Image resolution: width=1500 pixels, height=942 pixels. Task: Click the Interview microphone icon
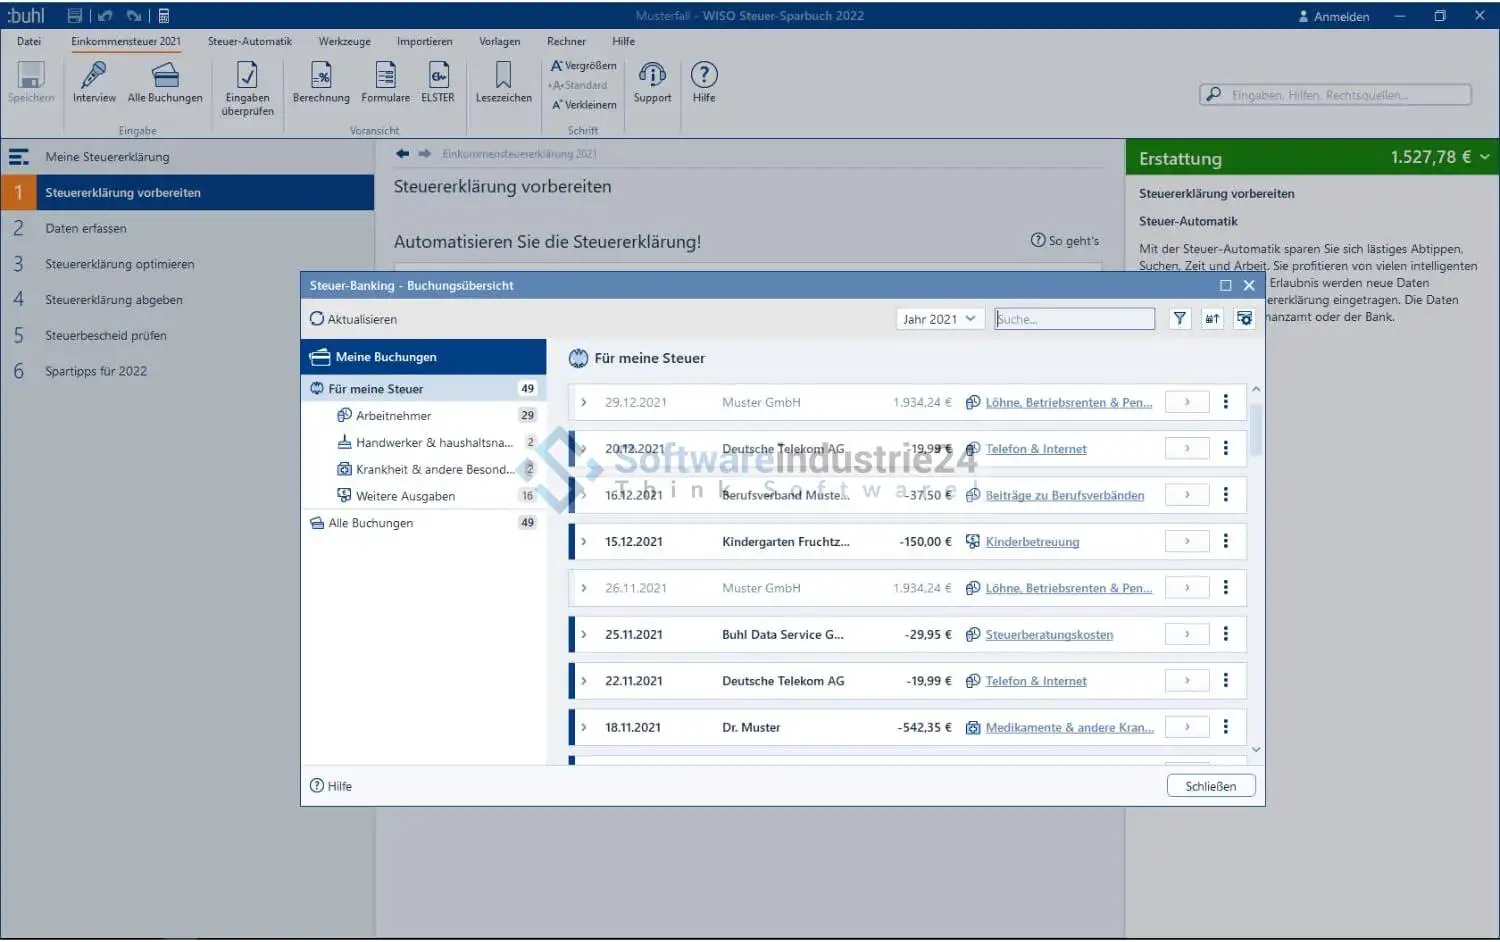[x=94, y=76]
